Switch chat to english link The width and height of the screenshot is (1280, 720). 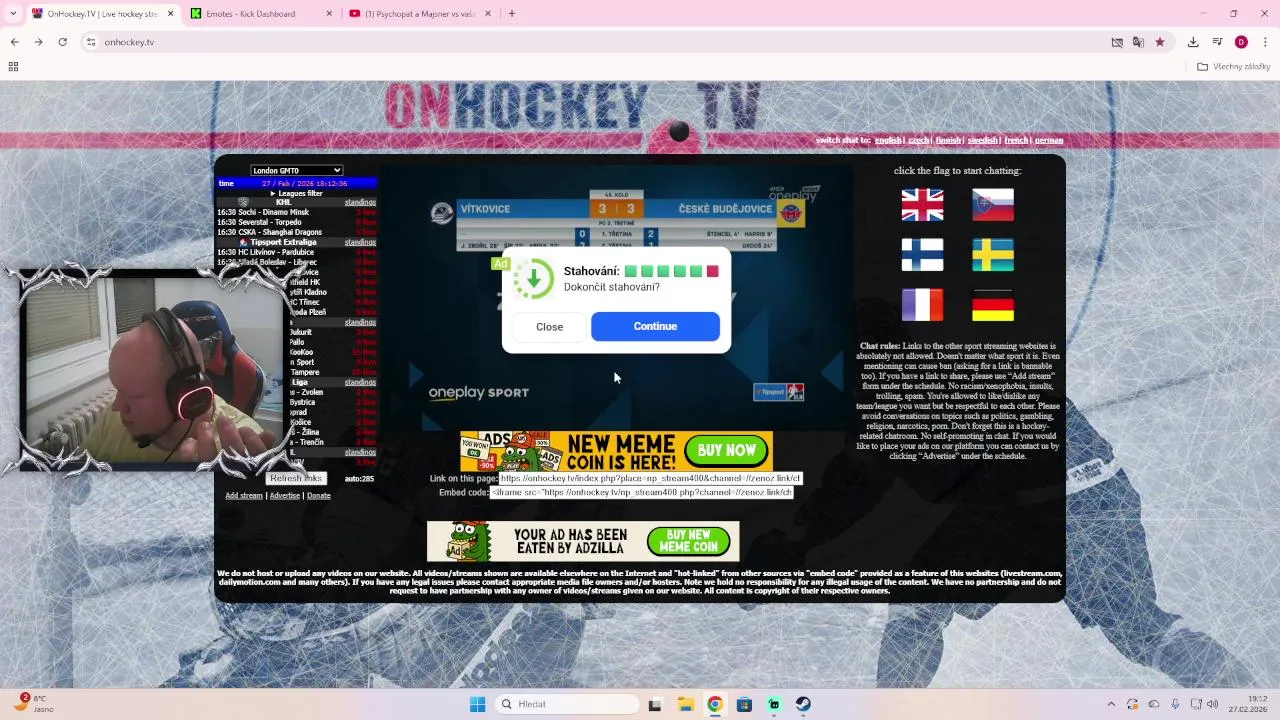click(888, 140)
